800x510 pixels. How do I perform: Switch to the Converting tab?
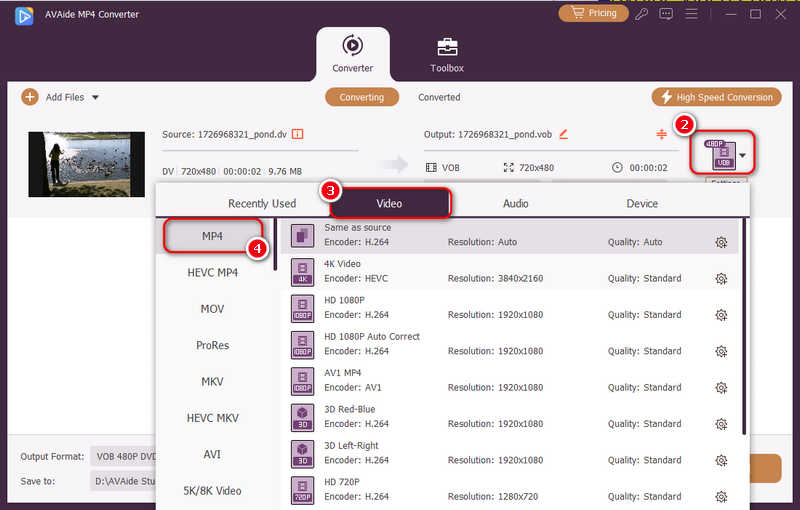pyautogui.click(x=362, y=97)
